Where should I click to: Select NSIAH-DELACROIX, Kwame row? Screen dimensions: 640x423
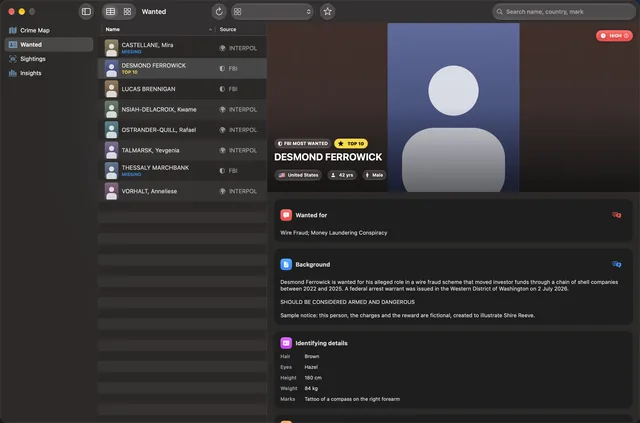[182, 109]
